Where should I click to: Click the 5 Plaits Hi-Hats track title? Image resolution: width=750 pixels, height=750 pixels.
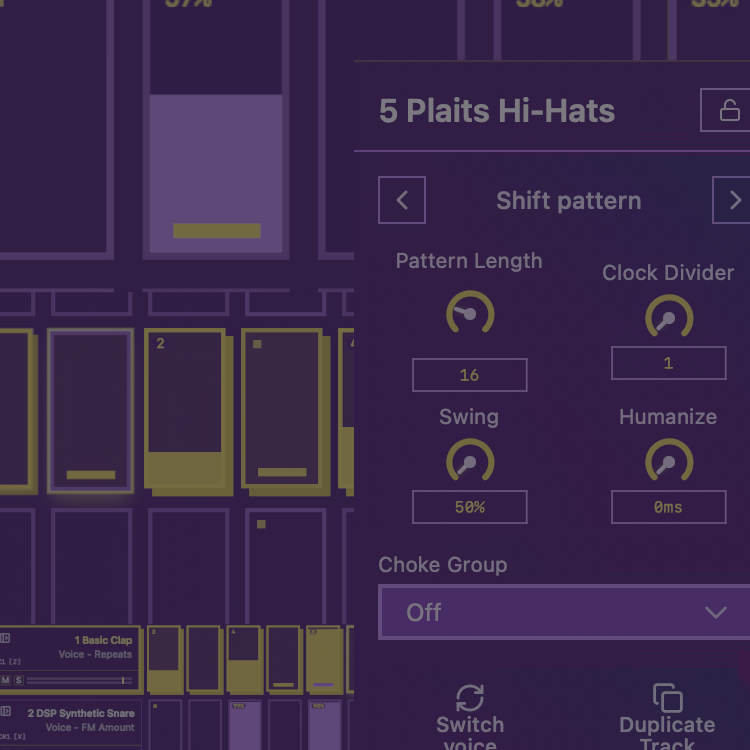click(x=496, y=110)
